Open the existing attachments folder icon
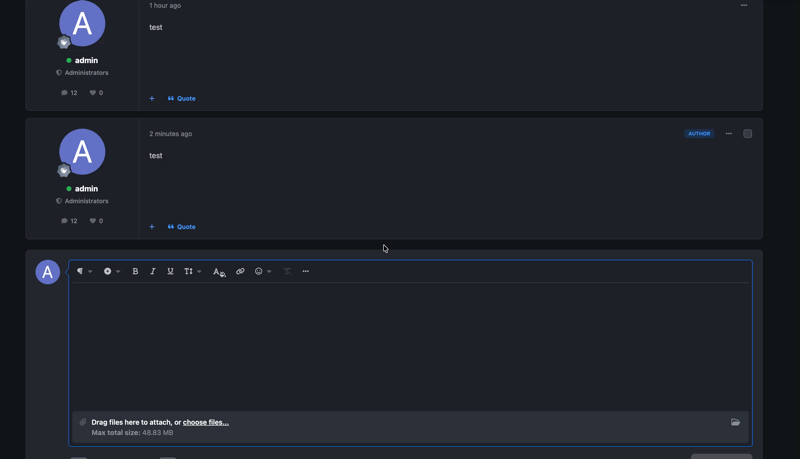 pos(735,422)
